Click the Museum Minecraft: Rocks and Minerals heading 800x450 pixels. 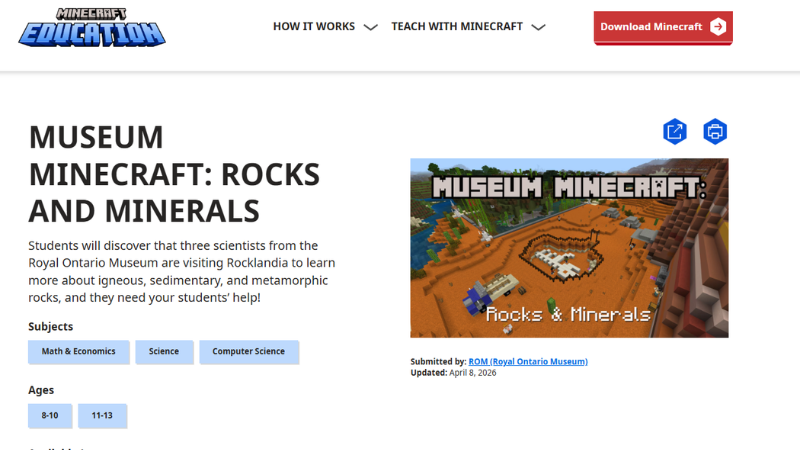tap(174, 174)
